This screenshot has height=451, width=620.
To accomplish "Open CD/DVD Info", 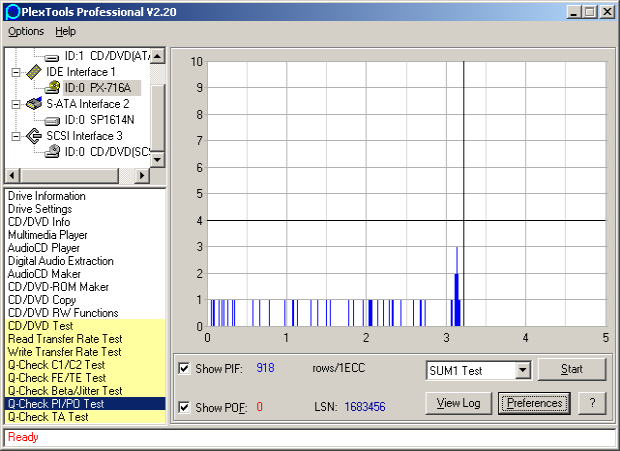I will (39, 222).
